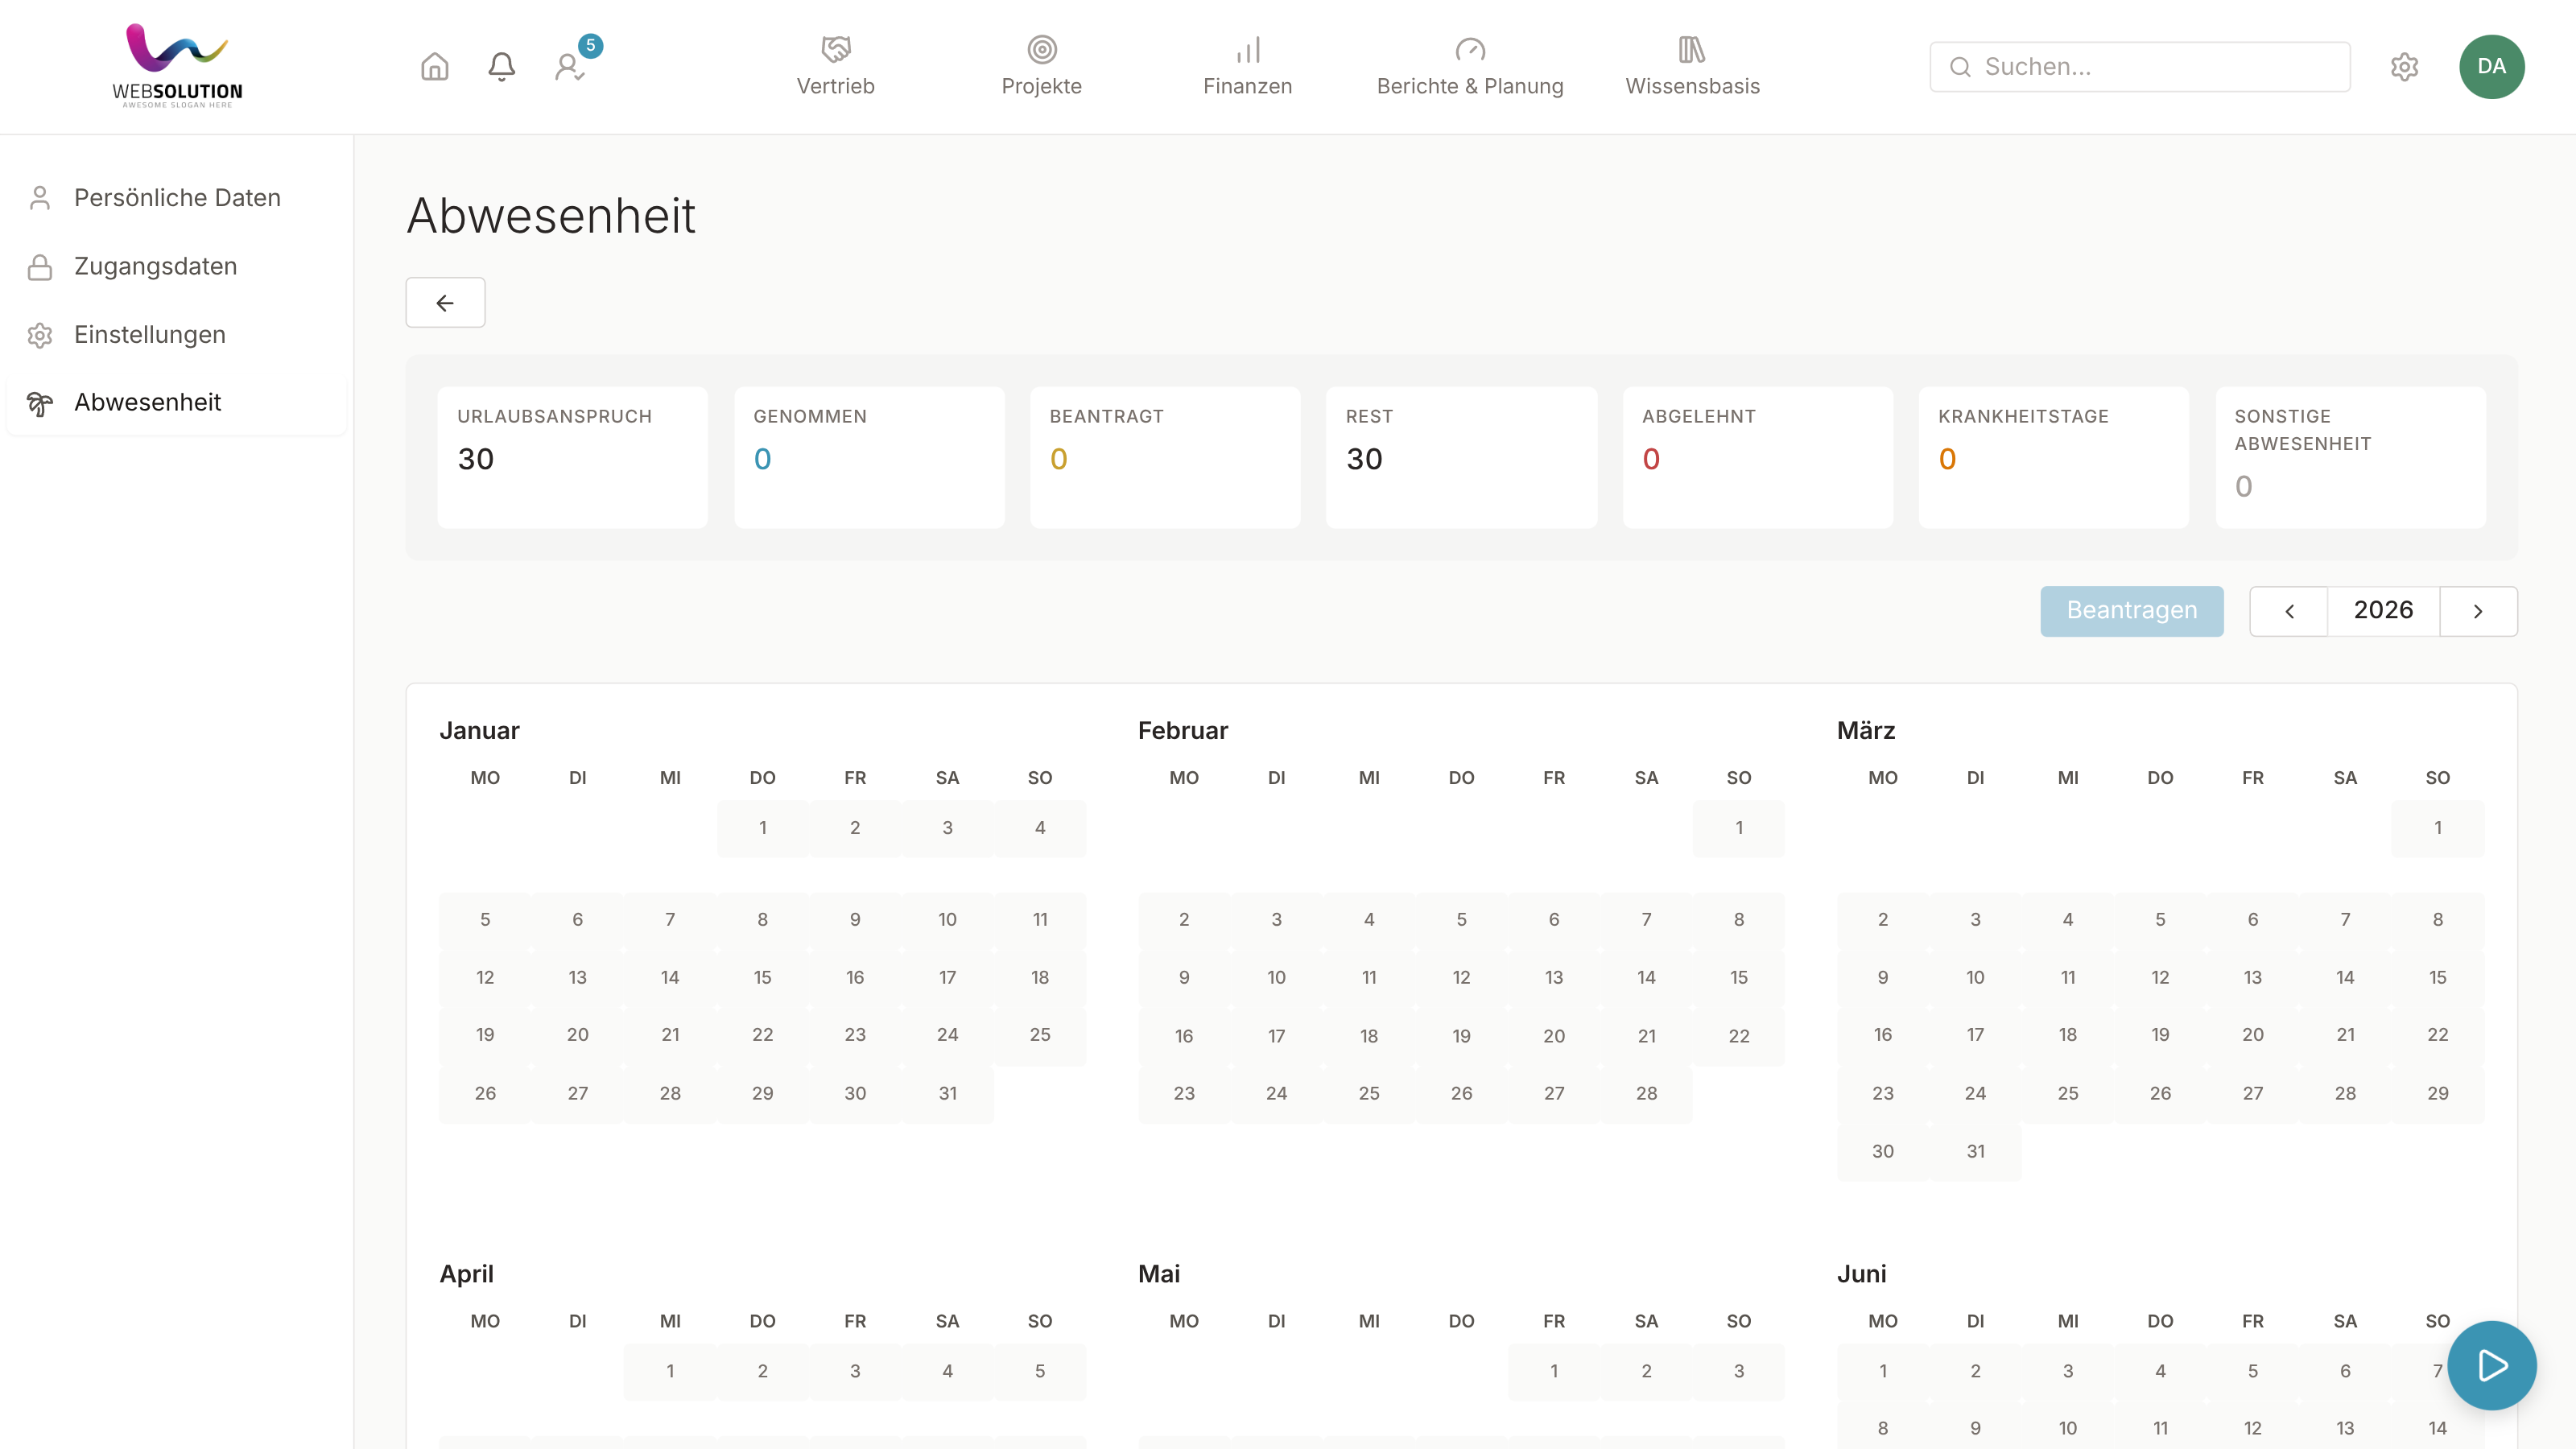Click the Beantragen button
This screenshot has height=1449, width=2576.
[x=2132, y=611]
